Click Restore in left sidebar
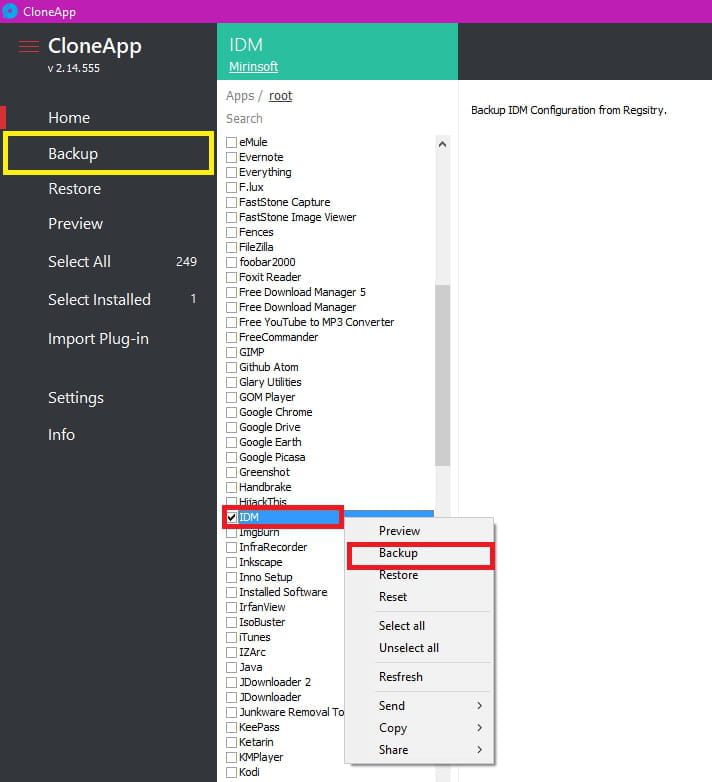Viewport: 712px width, 782px height. click(75, 189)
